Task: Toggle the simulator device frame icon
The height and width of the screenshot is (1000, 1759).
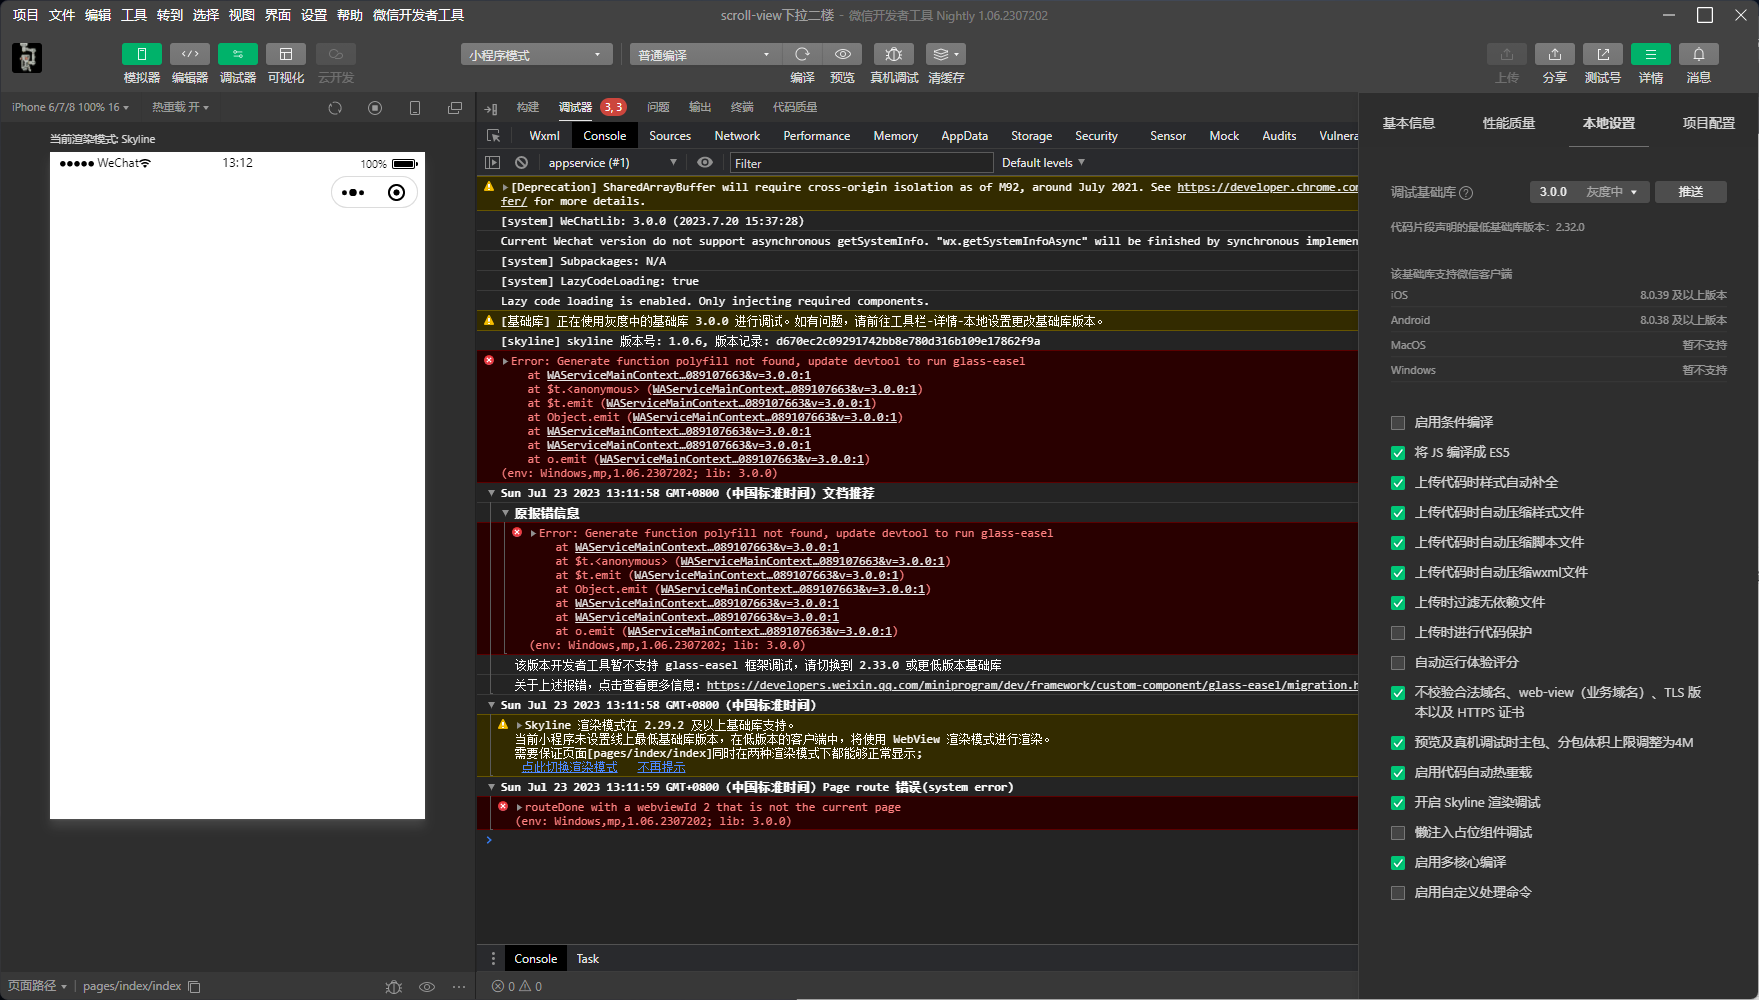Action: pyautogui.click(x=415, y=108)
